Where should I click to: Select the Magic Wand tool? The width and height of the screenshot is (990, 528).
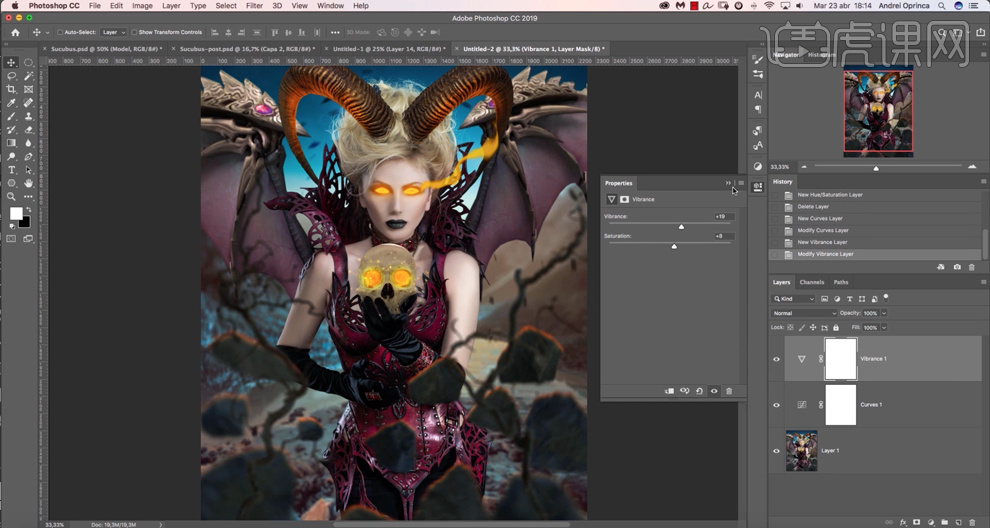pyautogui.click(x=28, y=76)
